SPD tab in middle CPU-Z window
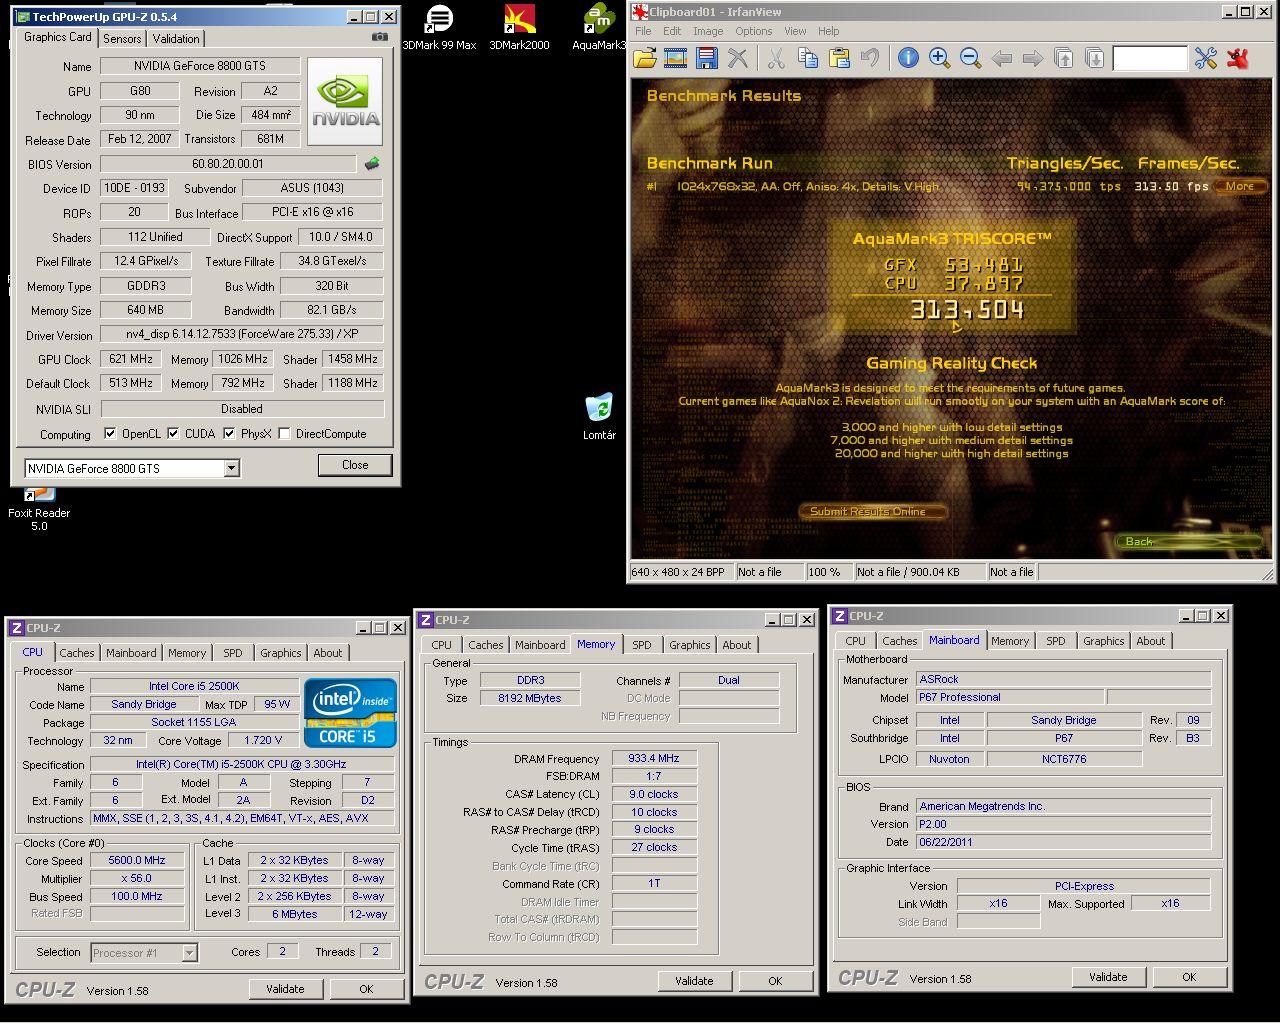This screenshot has height=1024, width=1280. point(642,645)
